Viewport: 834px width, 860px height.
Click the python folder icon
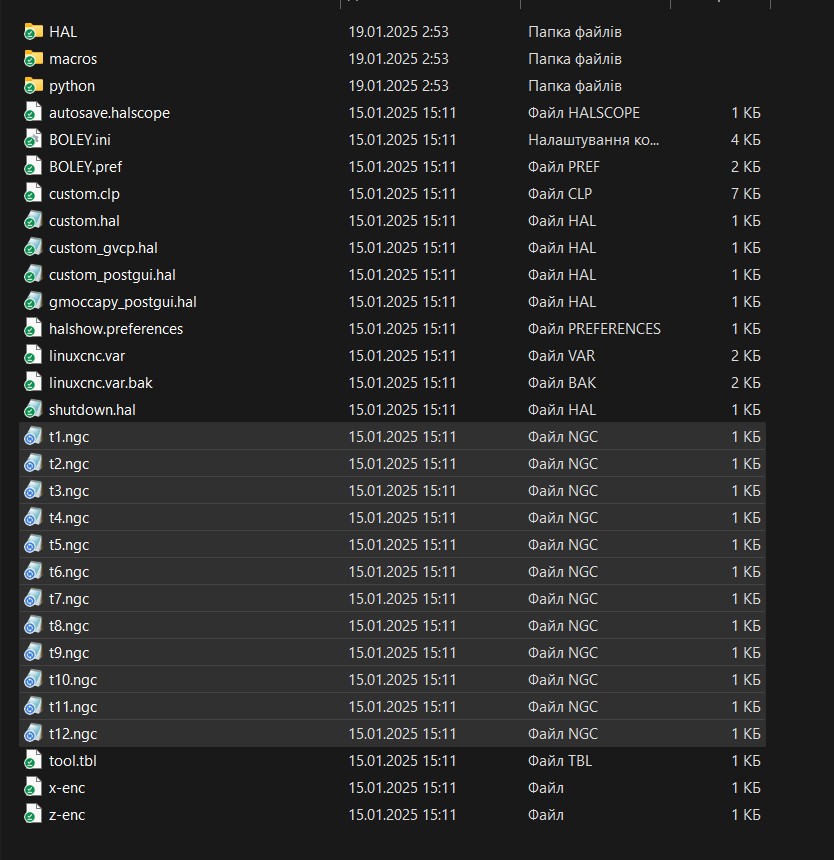tap(33, 86)
